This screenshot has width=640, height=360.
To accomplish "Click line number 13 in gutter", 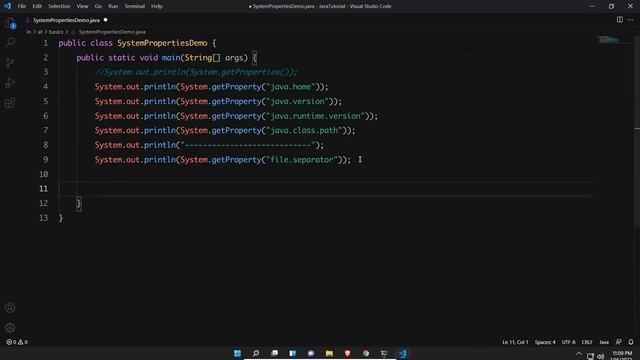I will (x=44, y=218).
